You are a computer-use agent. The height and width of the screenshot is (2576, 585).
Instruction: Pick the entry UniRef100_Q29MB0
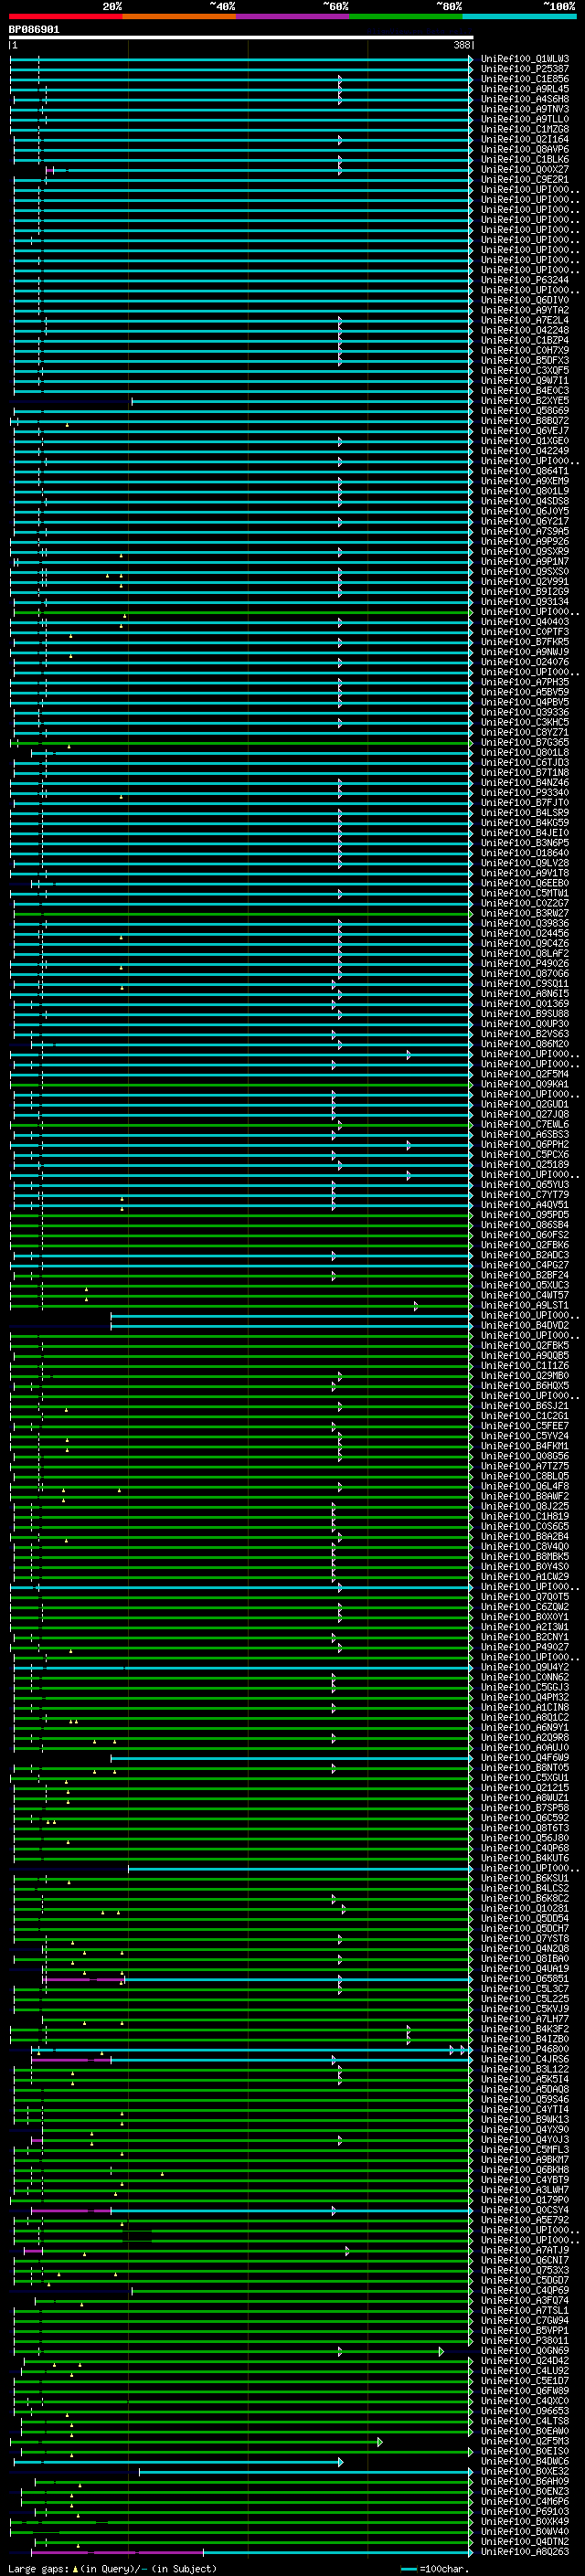click(x=525, y=1375)
